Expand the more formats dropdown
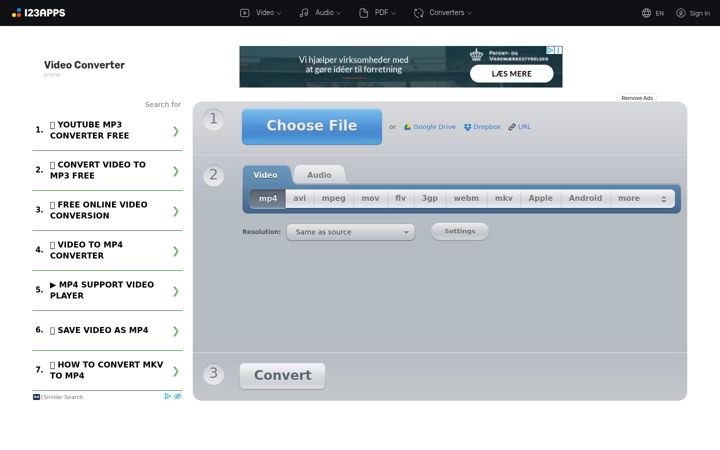This screenshot has width=720, height=450. (x=642, y=198)
